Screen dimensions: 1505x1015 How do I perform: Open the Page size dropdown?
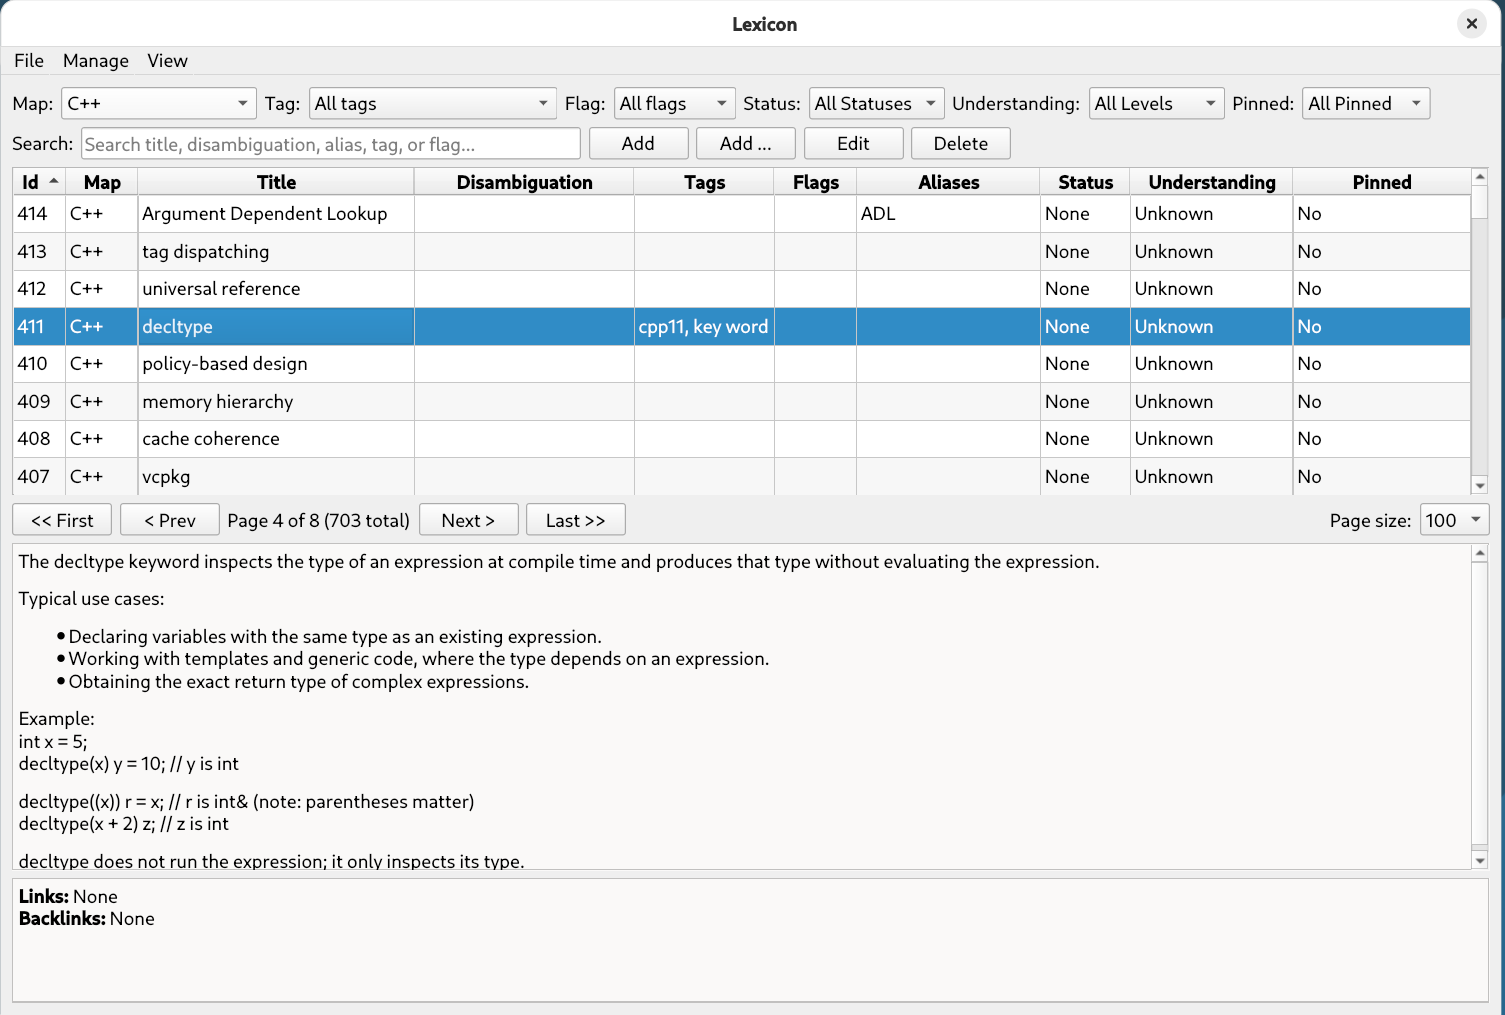click(1455, 520)
